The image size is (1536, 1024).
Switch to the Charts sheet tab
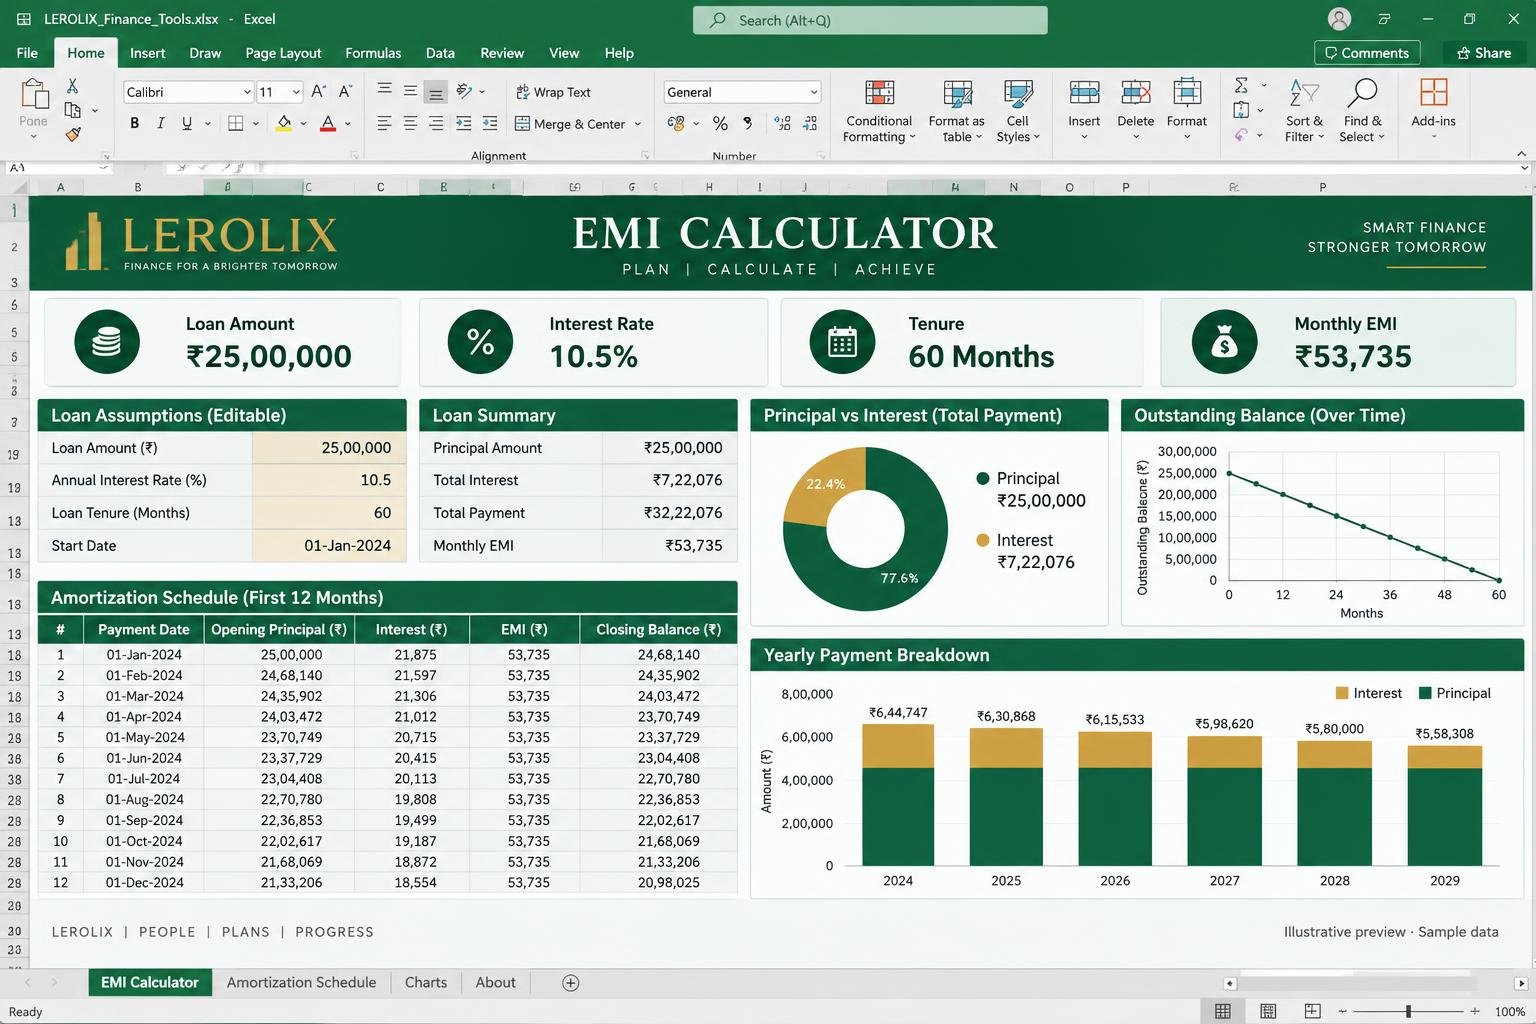point(426,983)
